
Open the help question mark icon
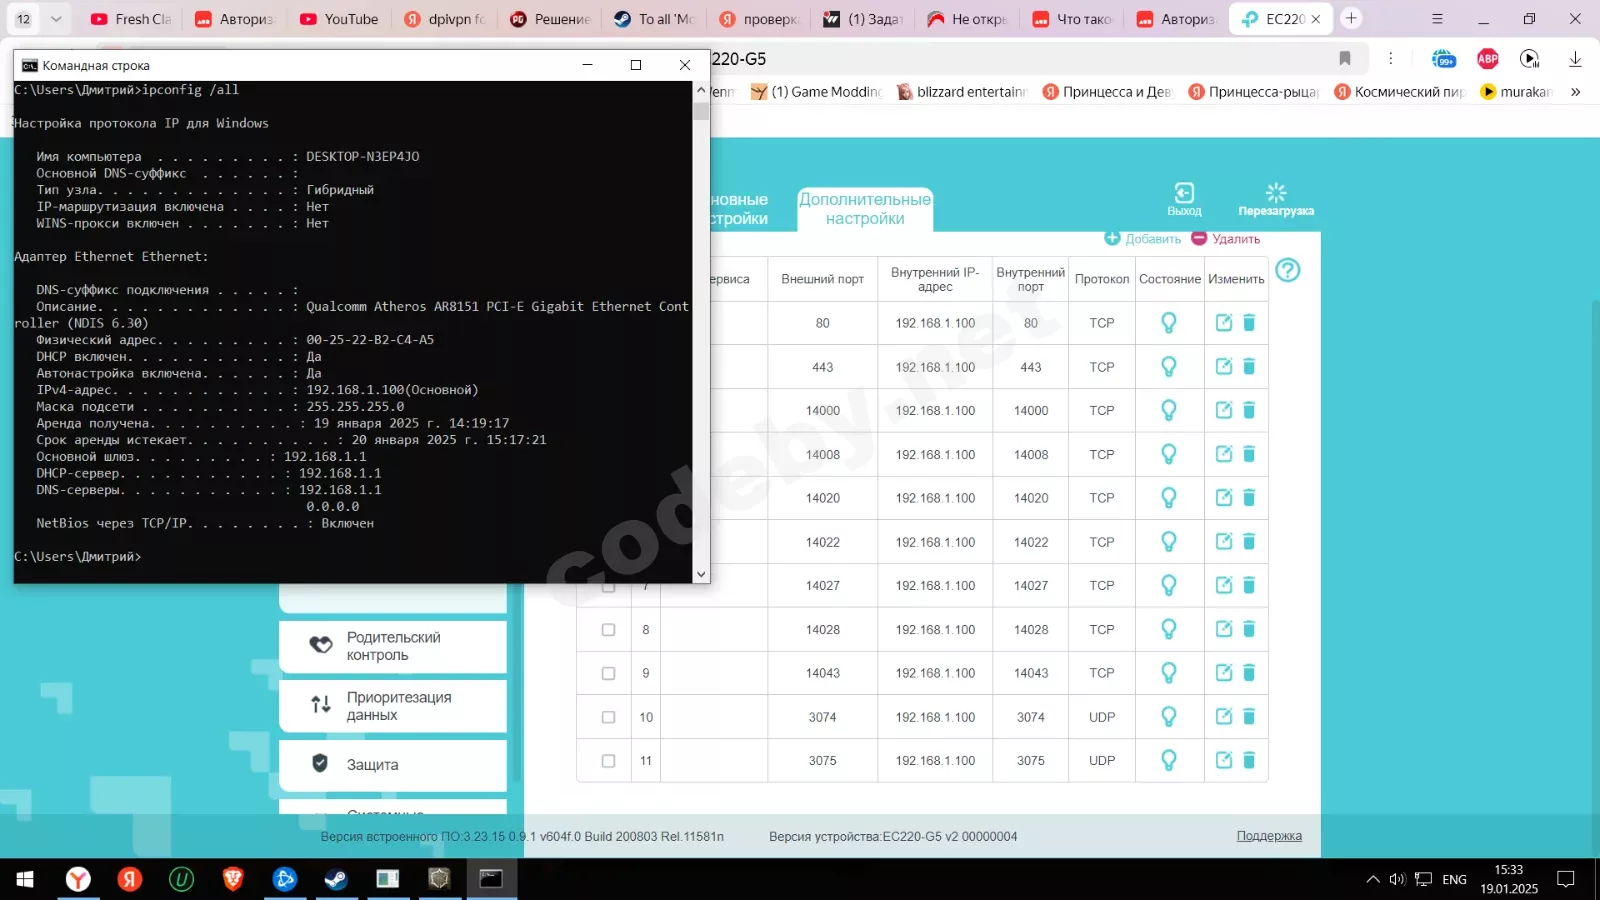pos(1288,270)
